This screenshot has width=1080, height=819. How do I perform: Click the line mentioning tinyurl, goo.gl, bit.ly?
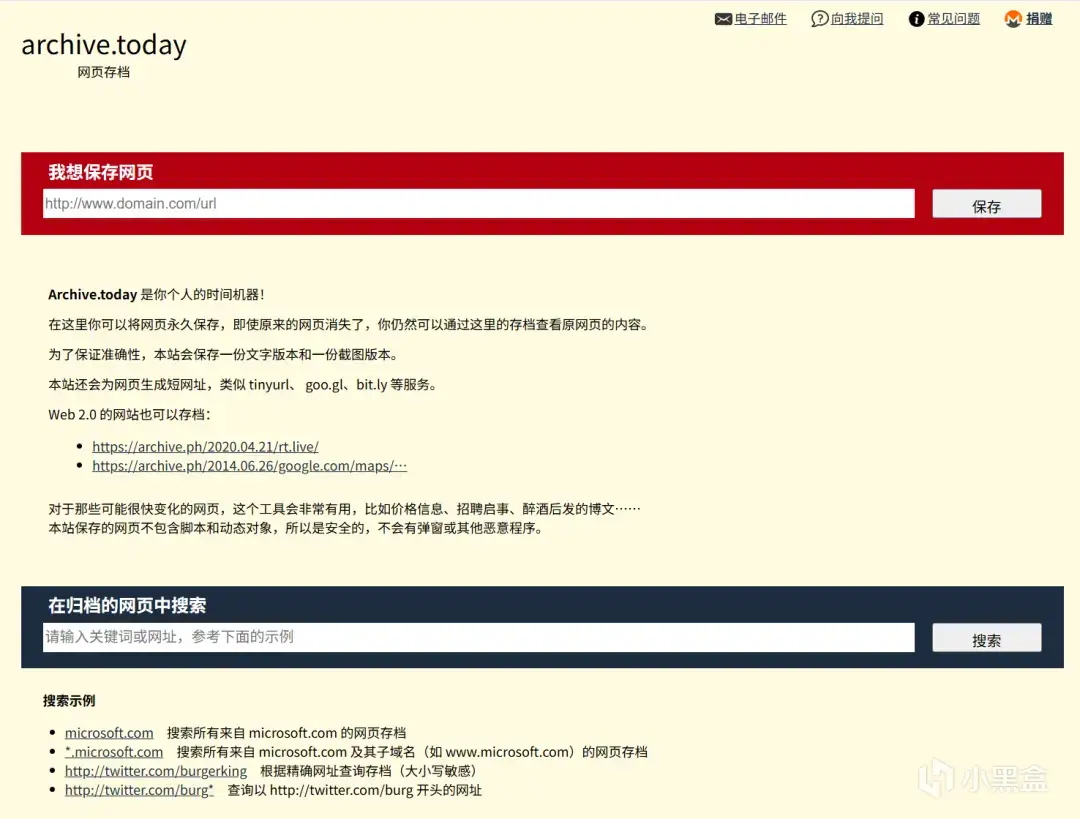(x=244, y=385)
